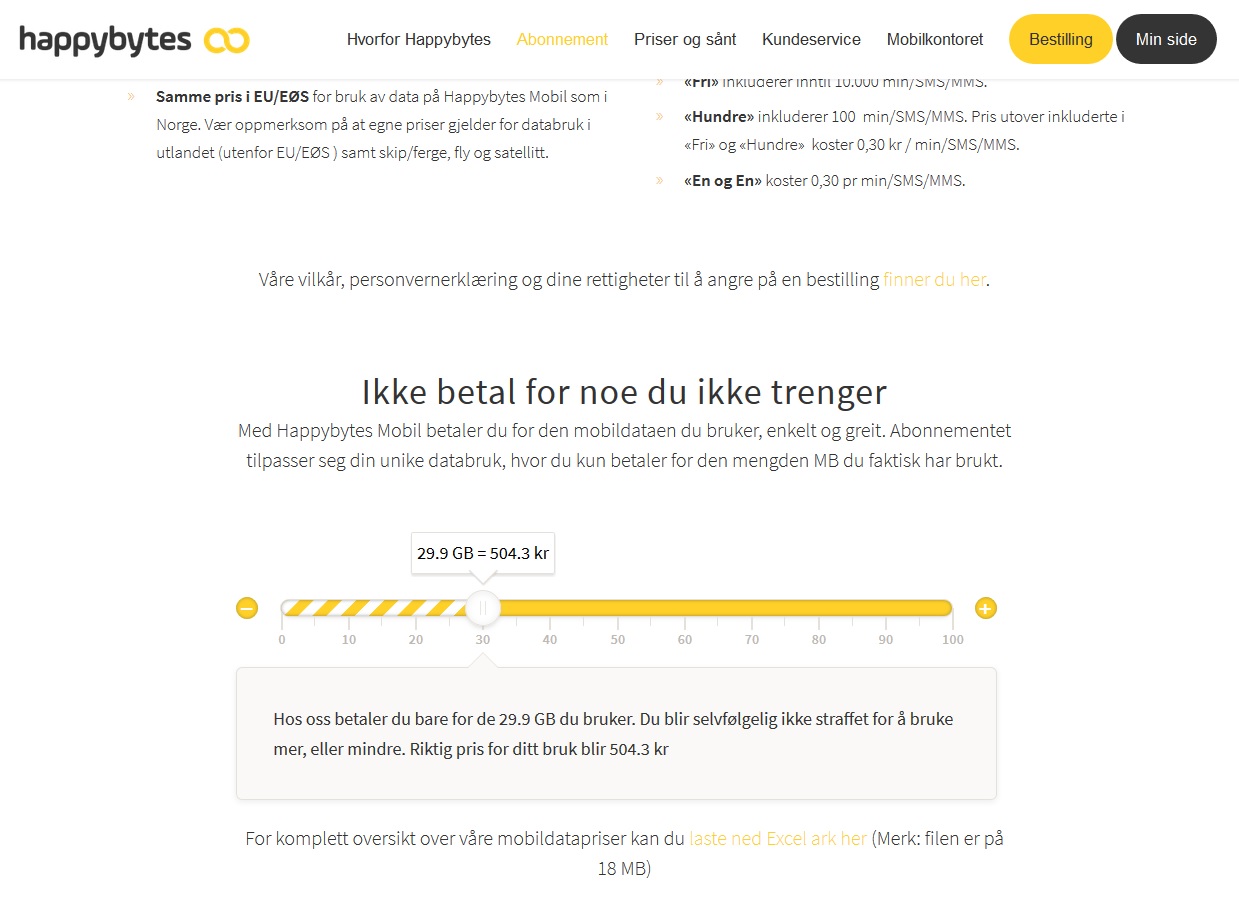Go to Priser og sånt page
The width and height of the screenshot is (1239, 910).
coord(685,40)
